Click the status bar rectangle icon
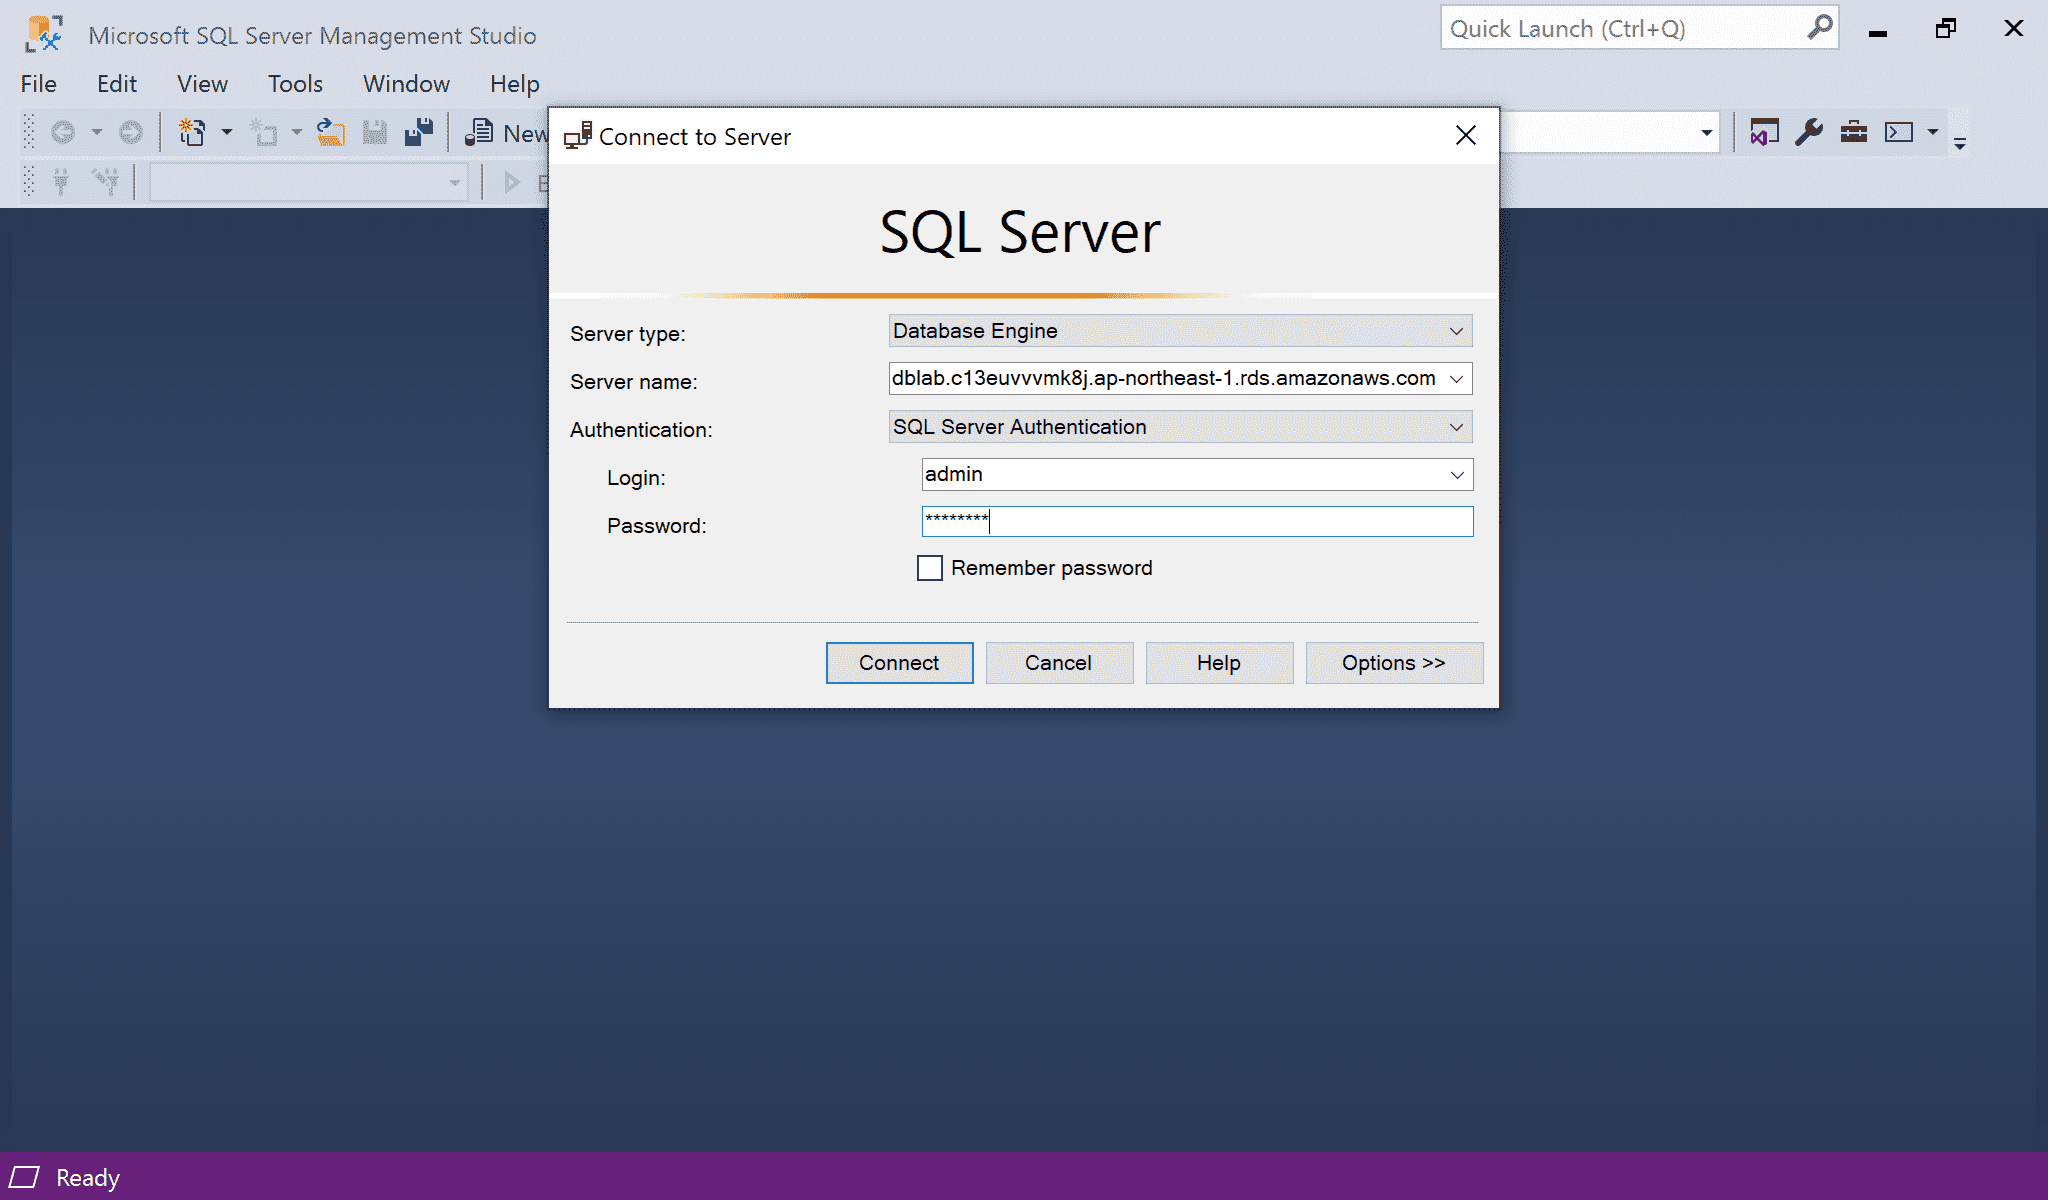Screen dimensions: 2048x1200 [25, 1177]
